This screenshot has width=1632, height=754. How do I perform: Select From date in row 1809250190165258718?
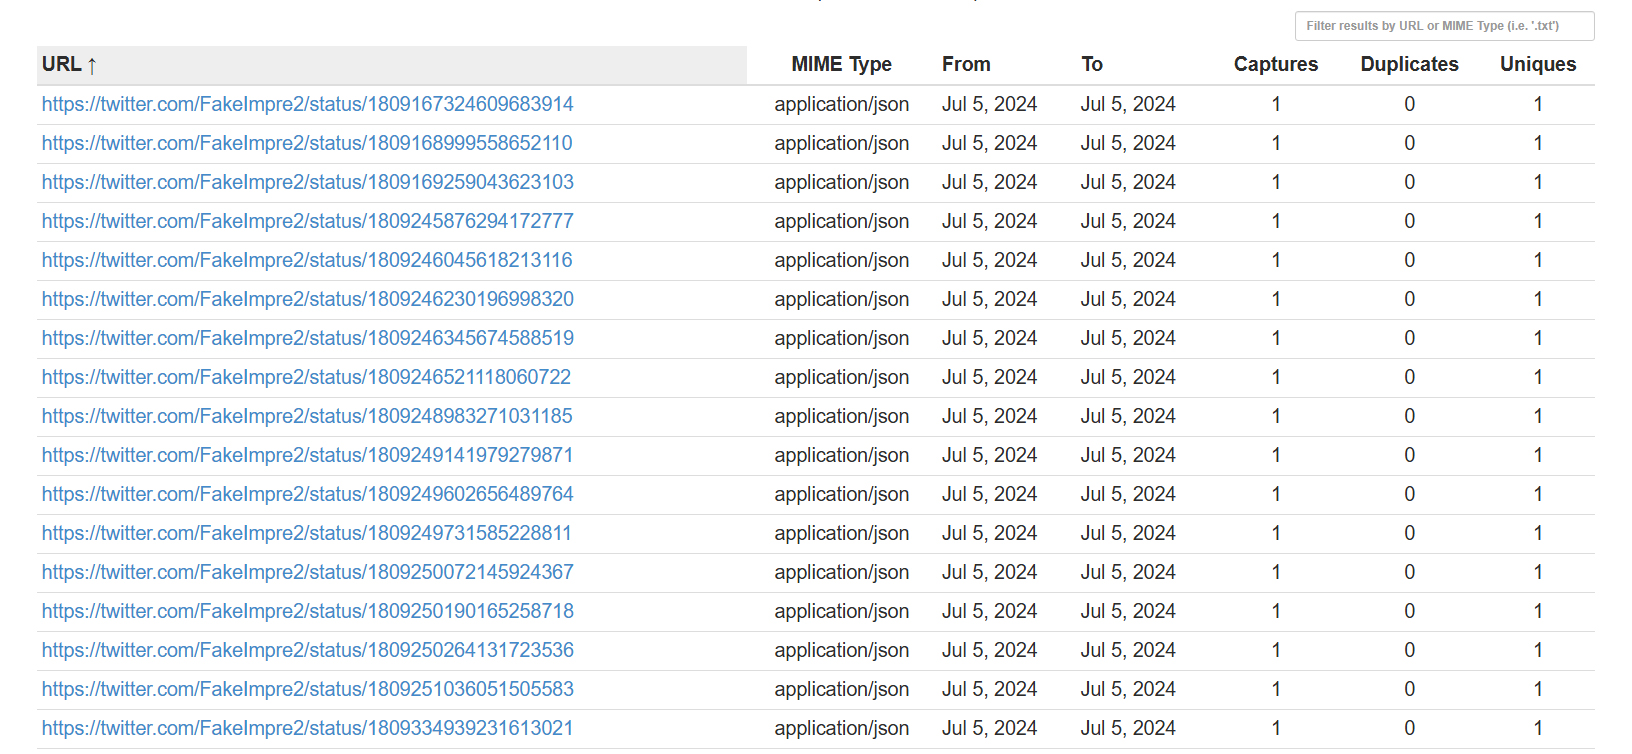[989, 611]
